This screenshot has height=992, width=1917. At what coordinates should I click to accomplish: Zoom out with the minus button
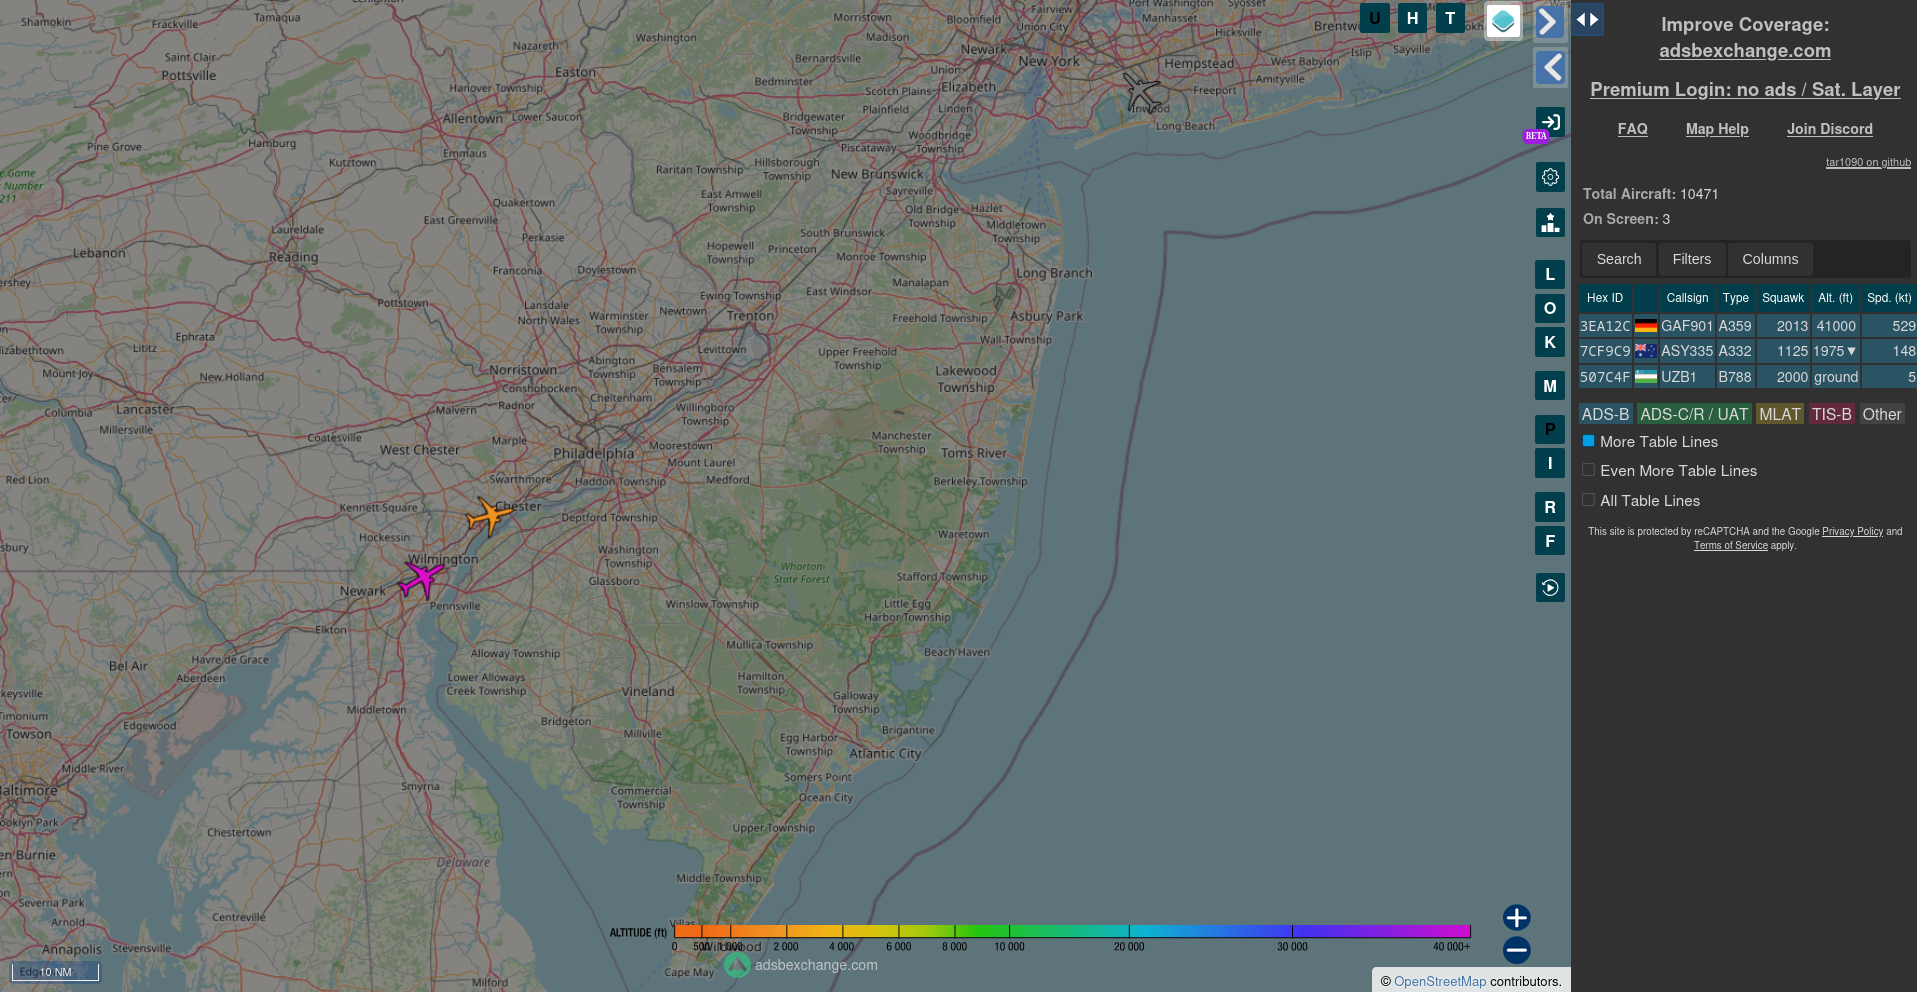[x=1517, y=950]
